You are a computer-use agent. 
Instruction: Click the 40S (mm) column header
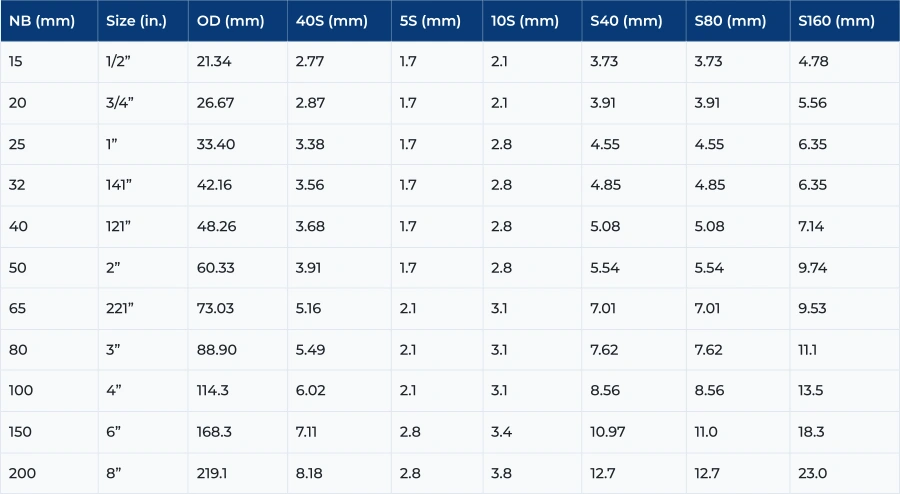coord(331,21)
